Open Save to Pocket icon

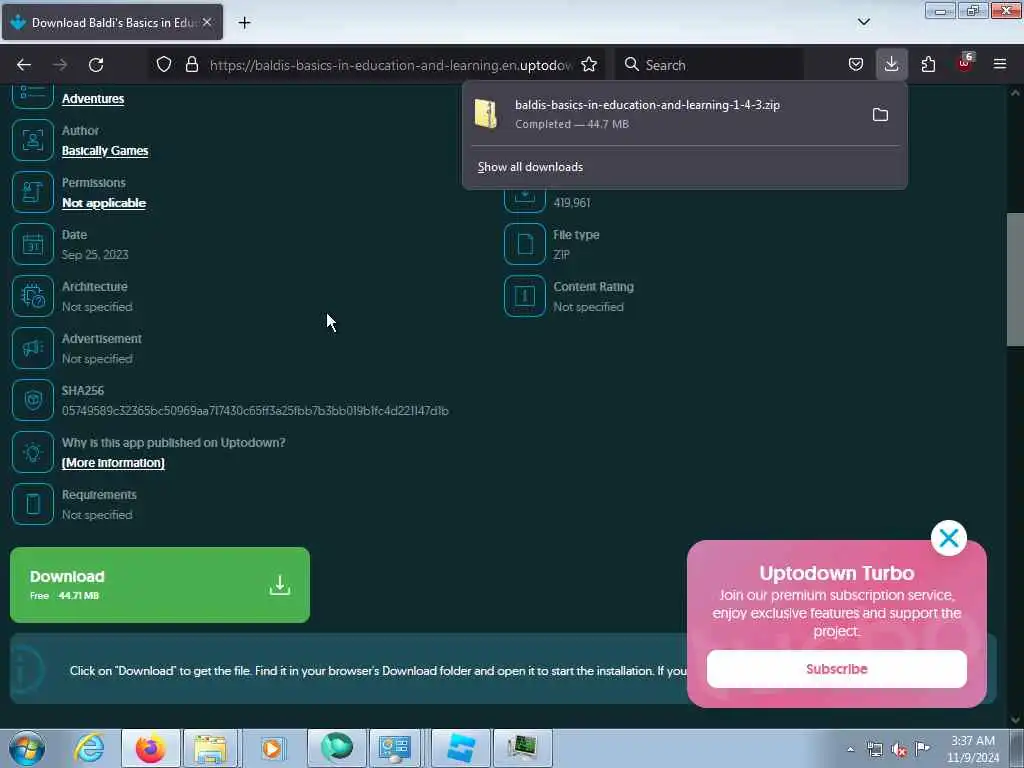[856, 65]
